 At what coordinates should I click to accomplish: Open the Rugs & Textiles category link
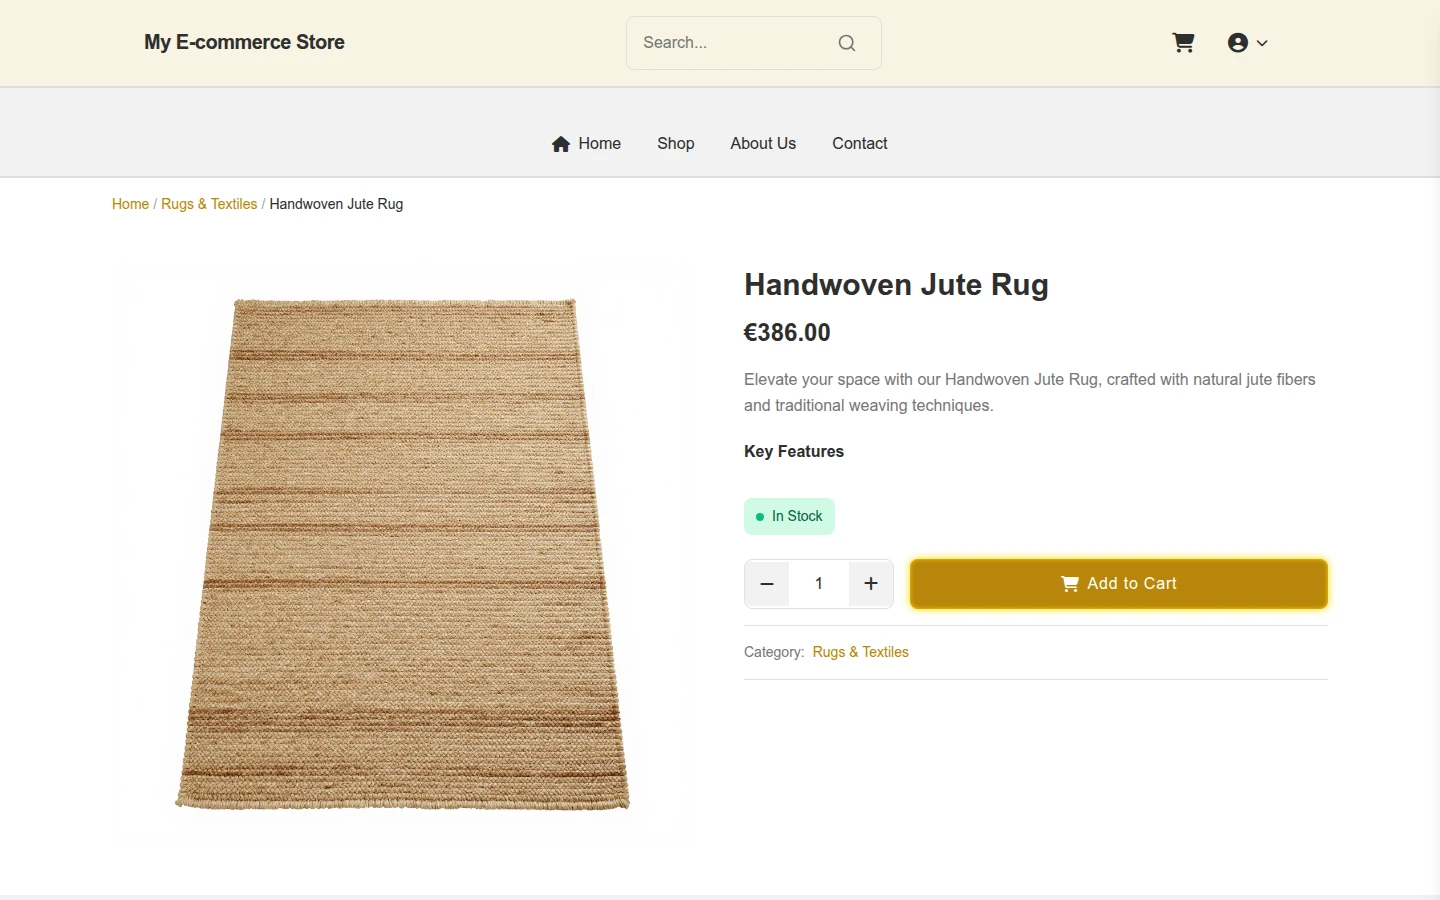click(860, 652)
